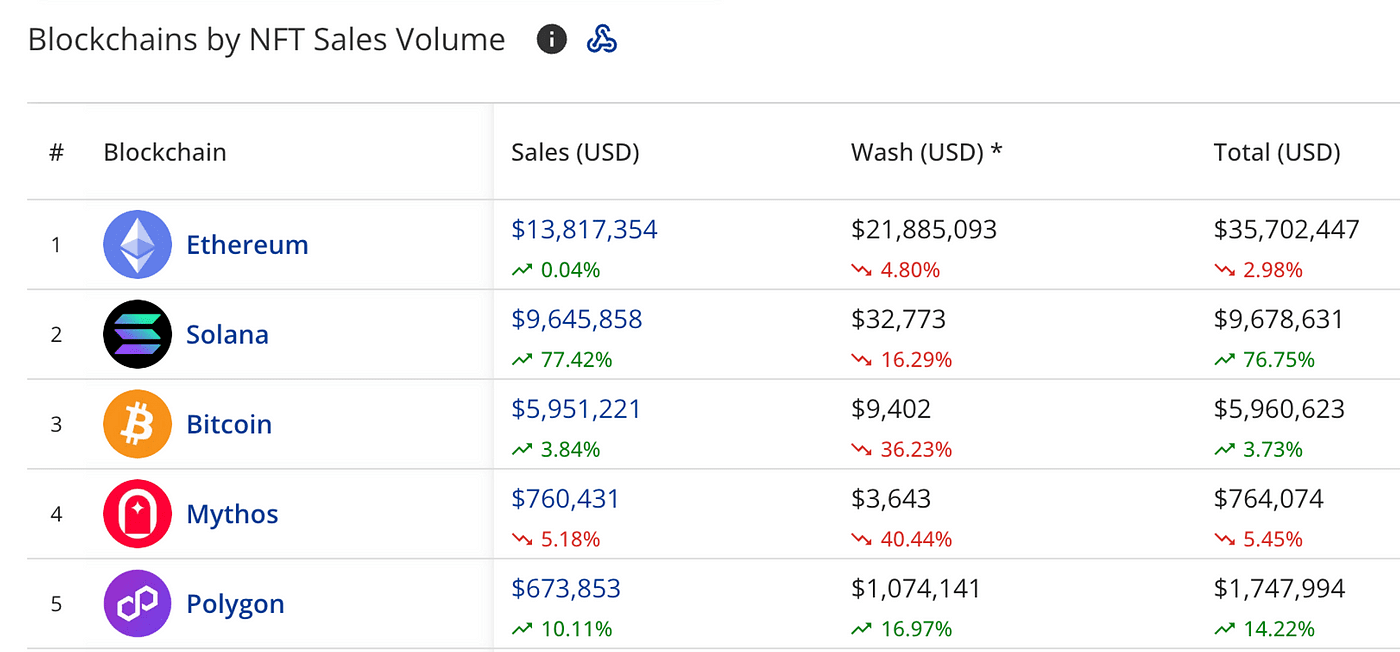
Task: Open the Polygon blockchain link
Action: coord(235,605)
